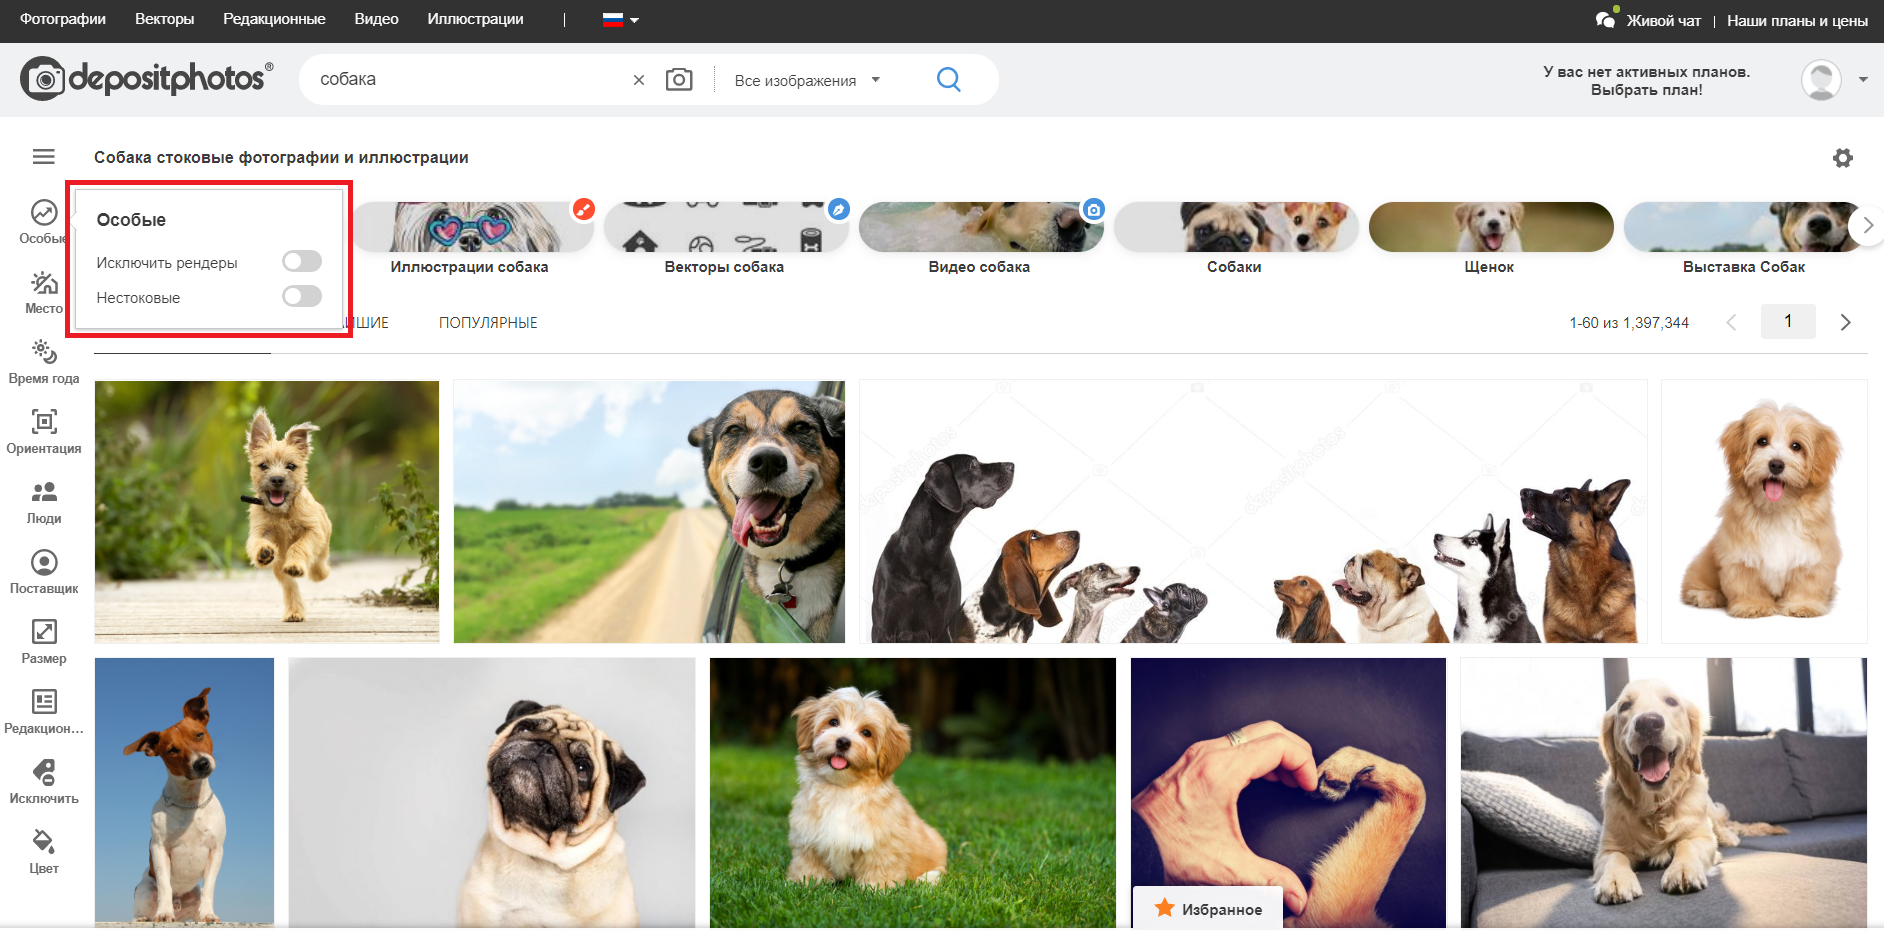Go to Depositphotos home logo
Viewport: 1884px width, 933px height.
pyautogui.click(x=146, y=78)
